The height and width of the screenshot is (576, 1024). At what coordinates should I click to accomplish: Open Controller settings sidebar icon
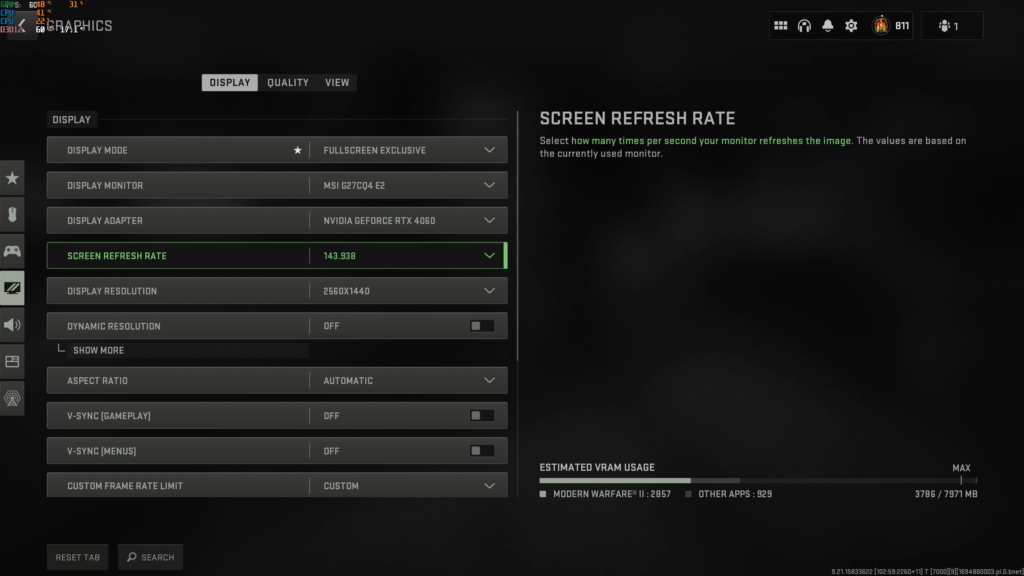[12, 251]
